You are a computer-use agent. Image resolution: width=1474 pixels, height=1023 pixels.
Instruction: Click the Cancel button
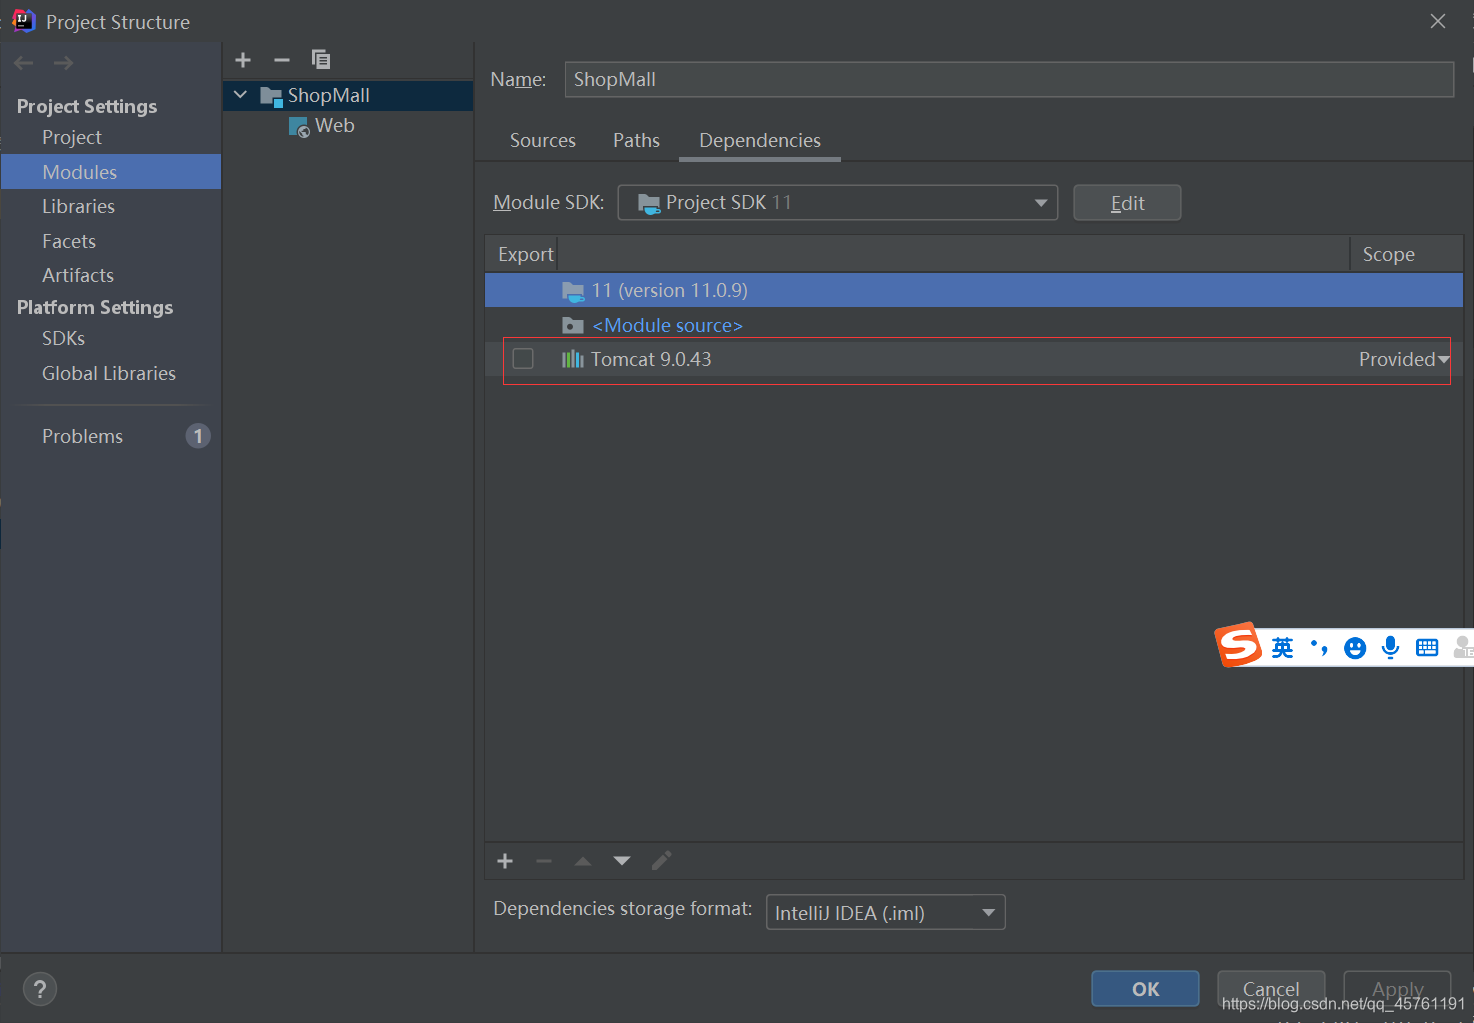[1271, 989]
